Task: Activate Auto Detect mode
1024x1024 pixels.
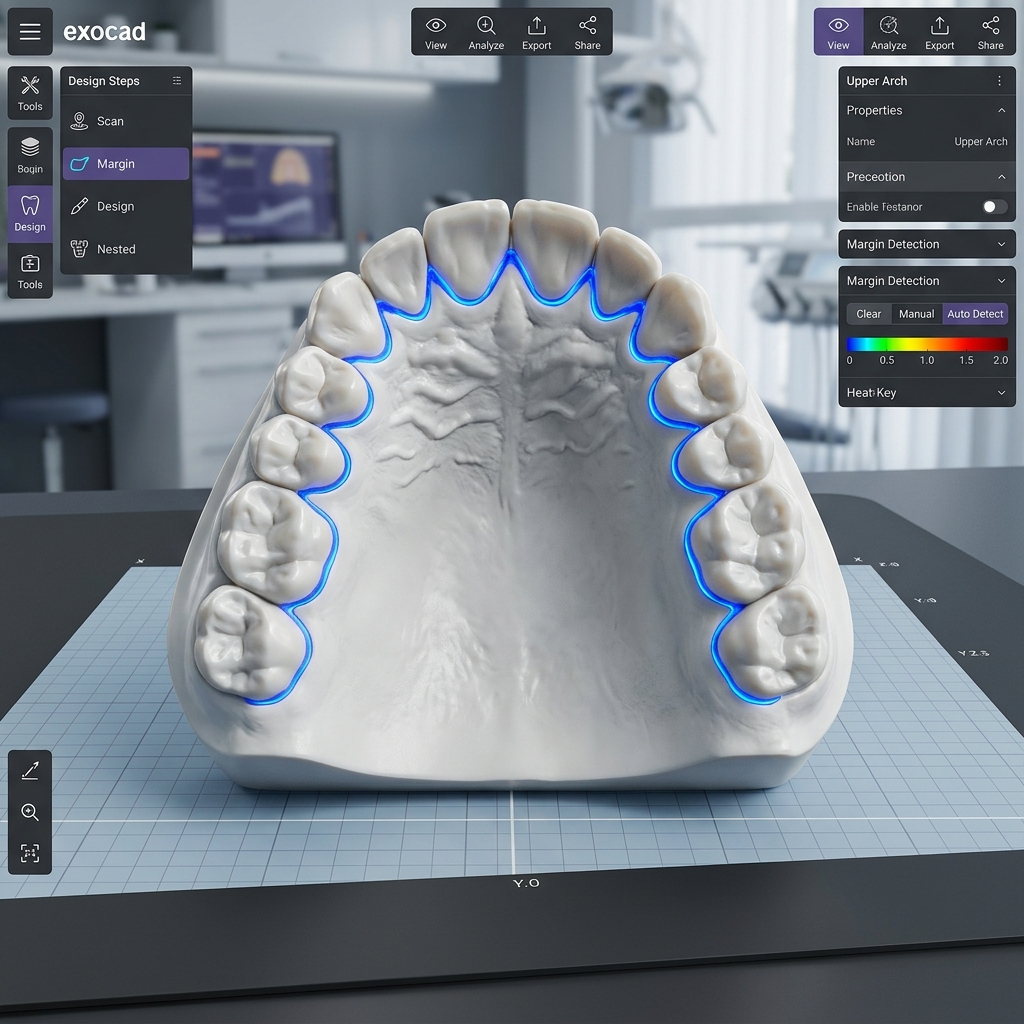Action: (x=974, y=313)
